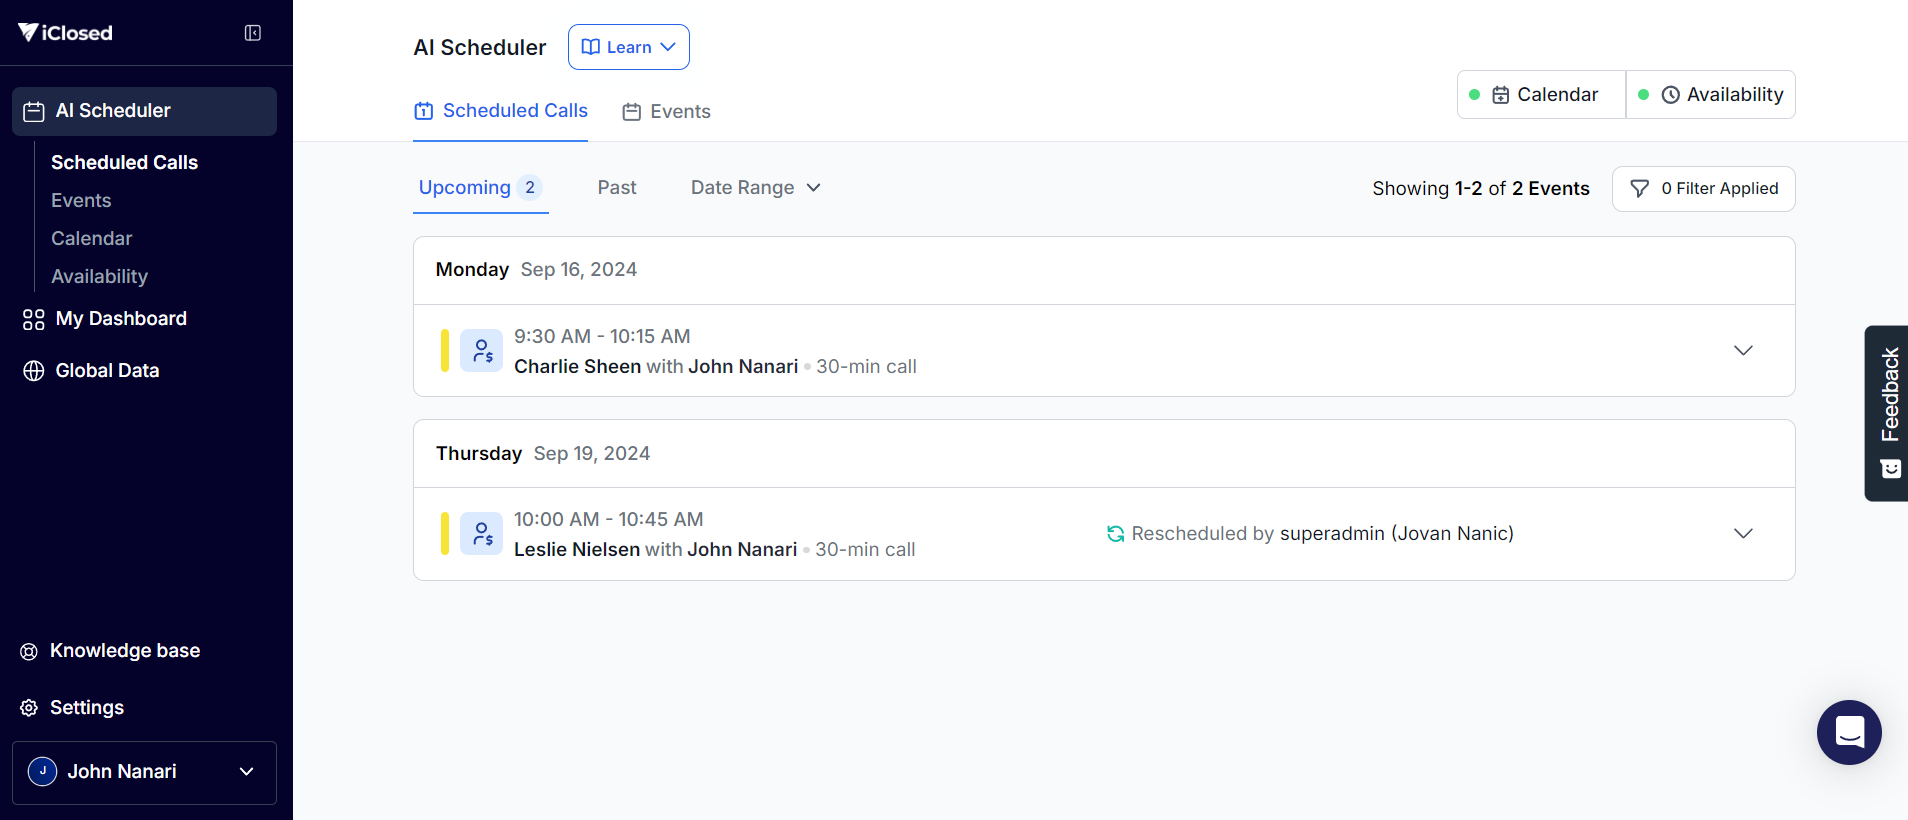Click the Availability status button

click(1711, 95)
